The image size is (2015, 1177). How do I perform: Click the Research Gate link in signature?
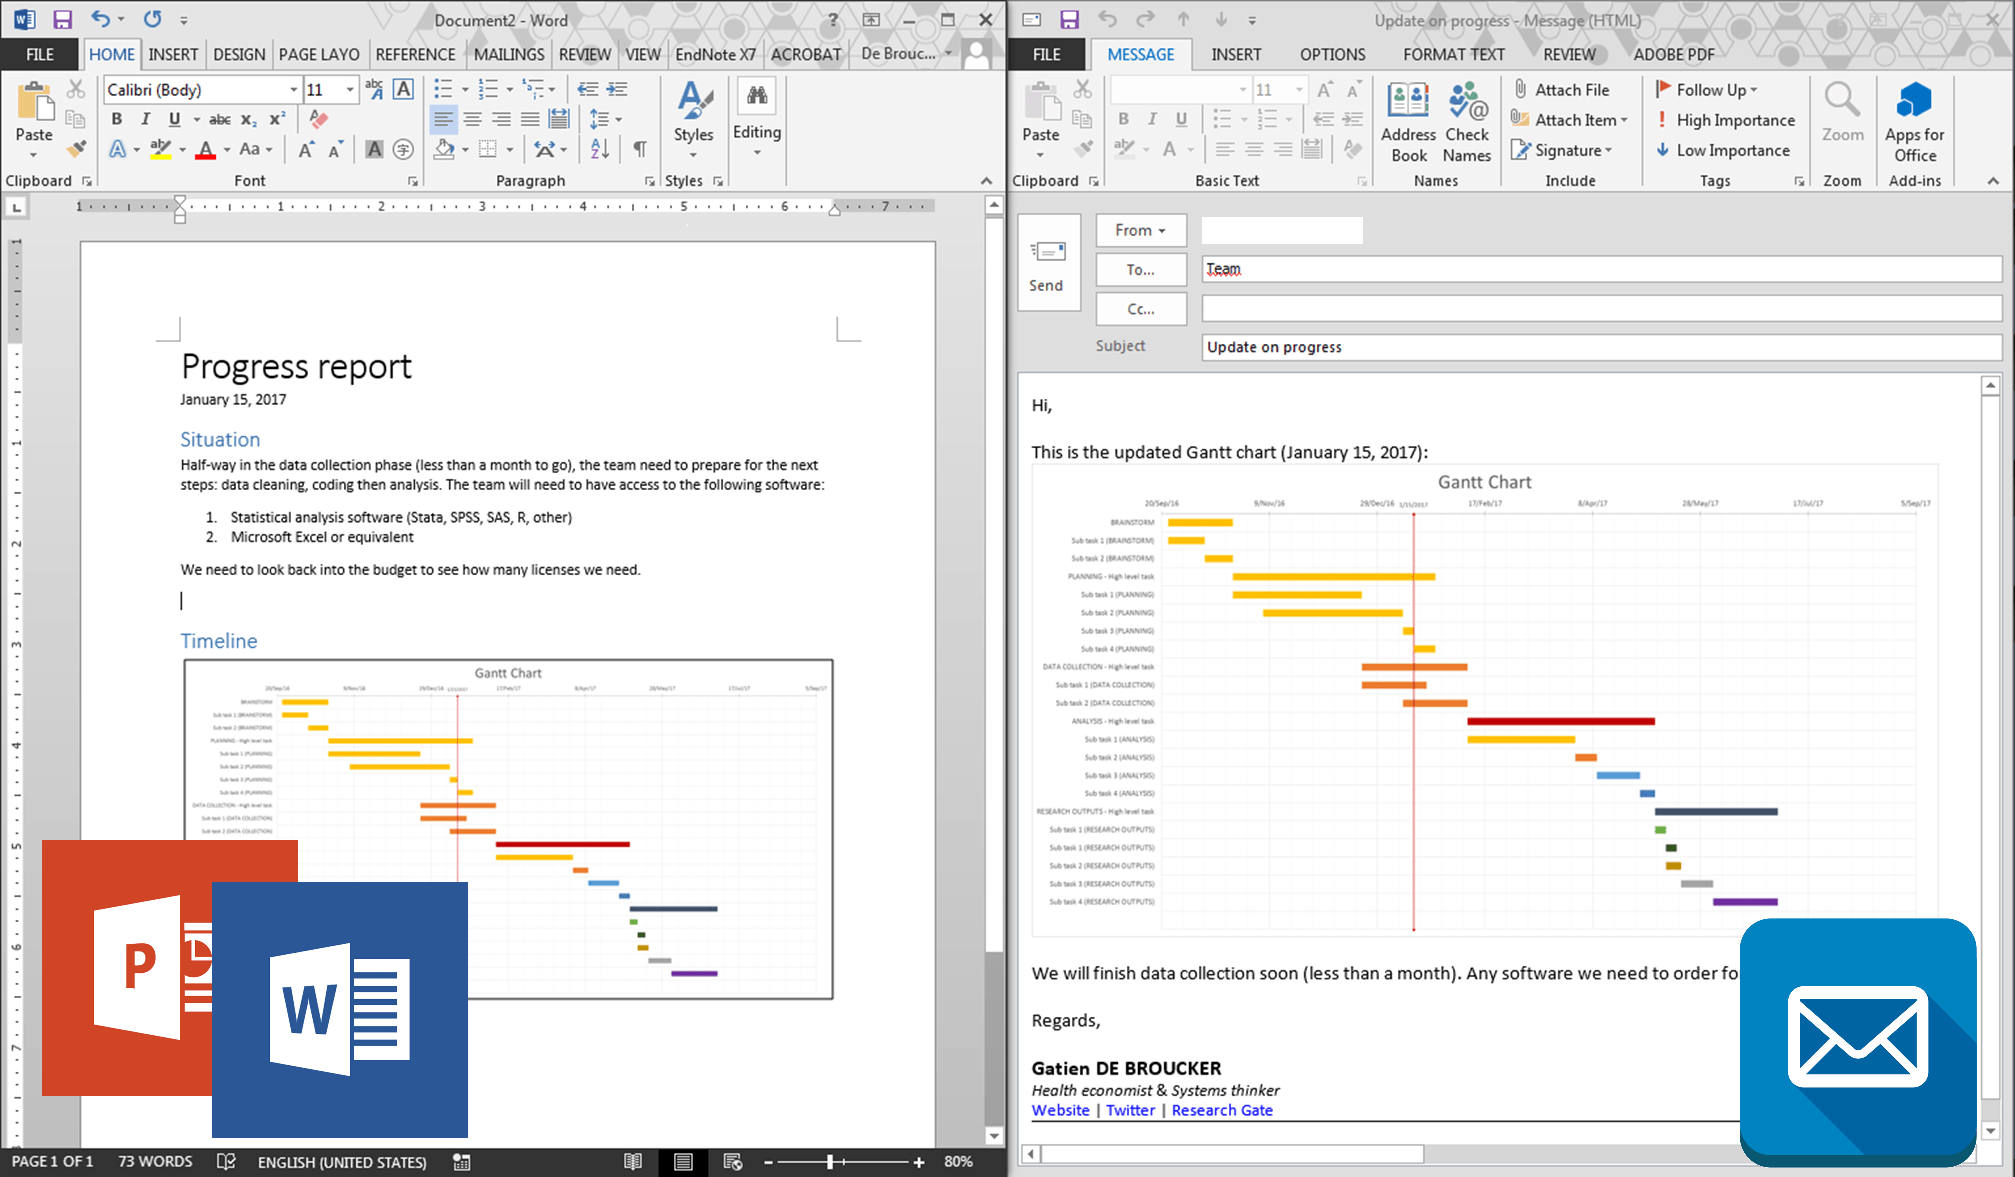pyautogui.click(x=1222, y=1110)
